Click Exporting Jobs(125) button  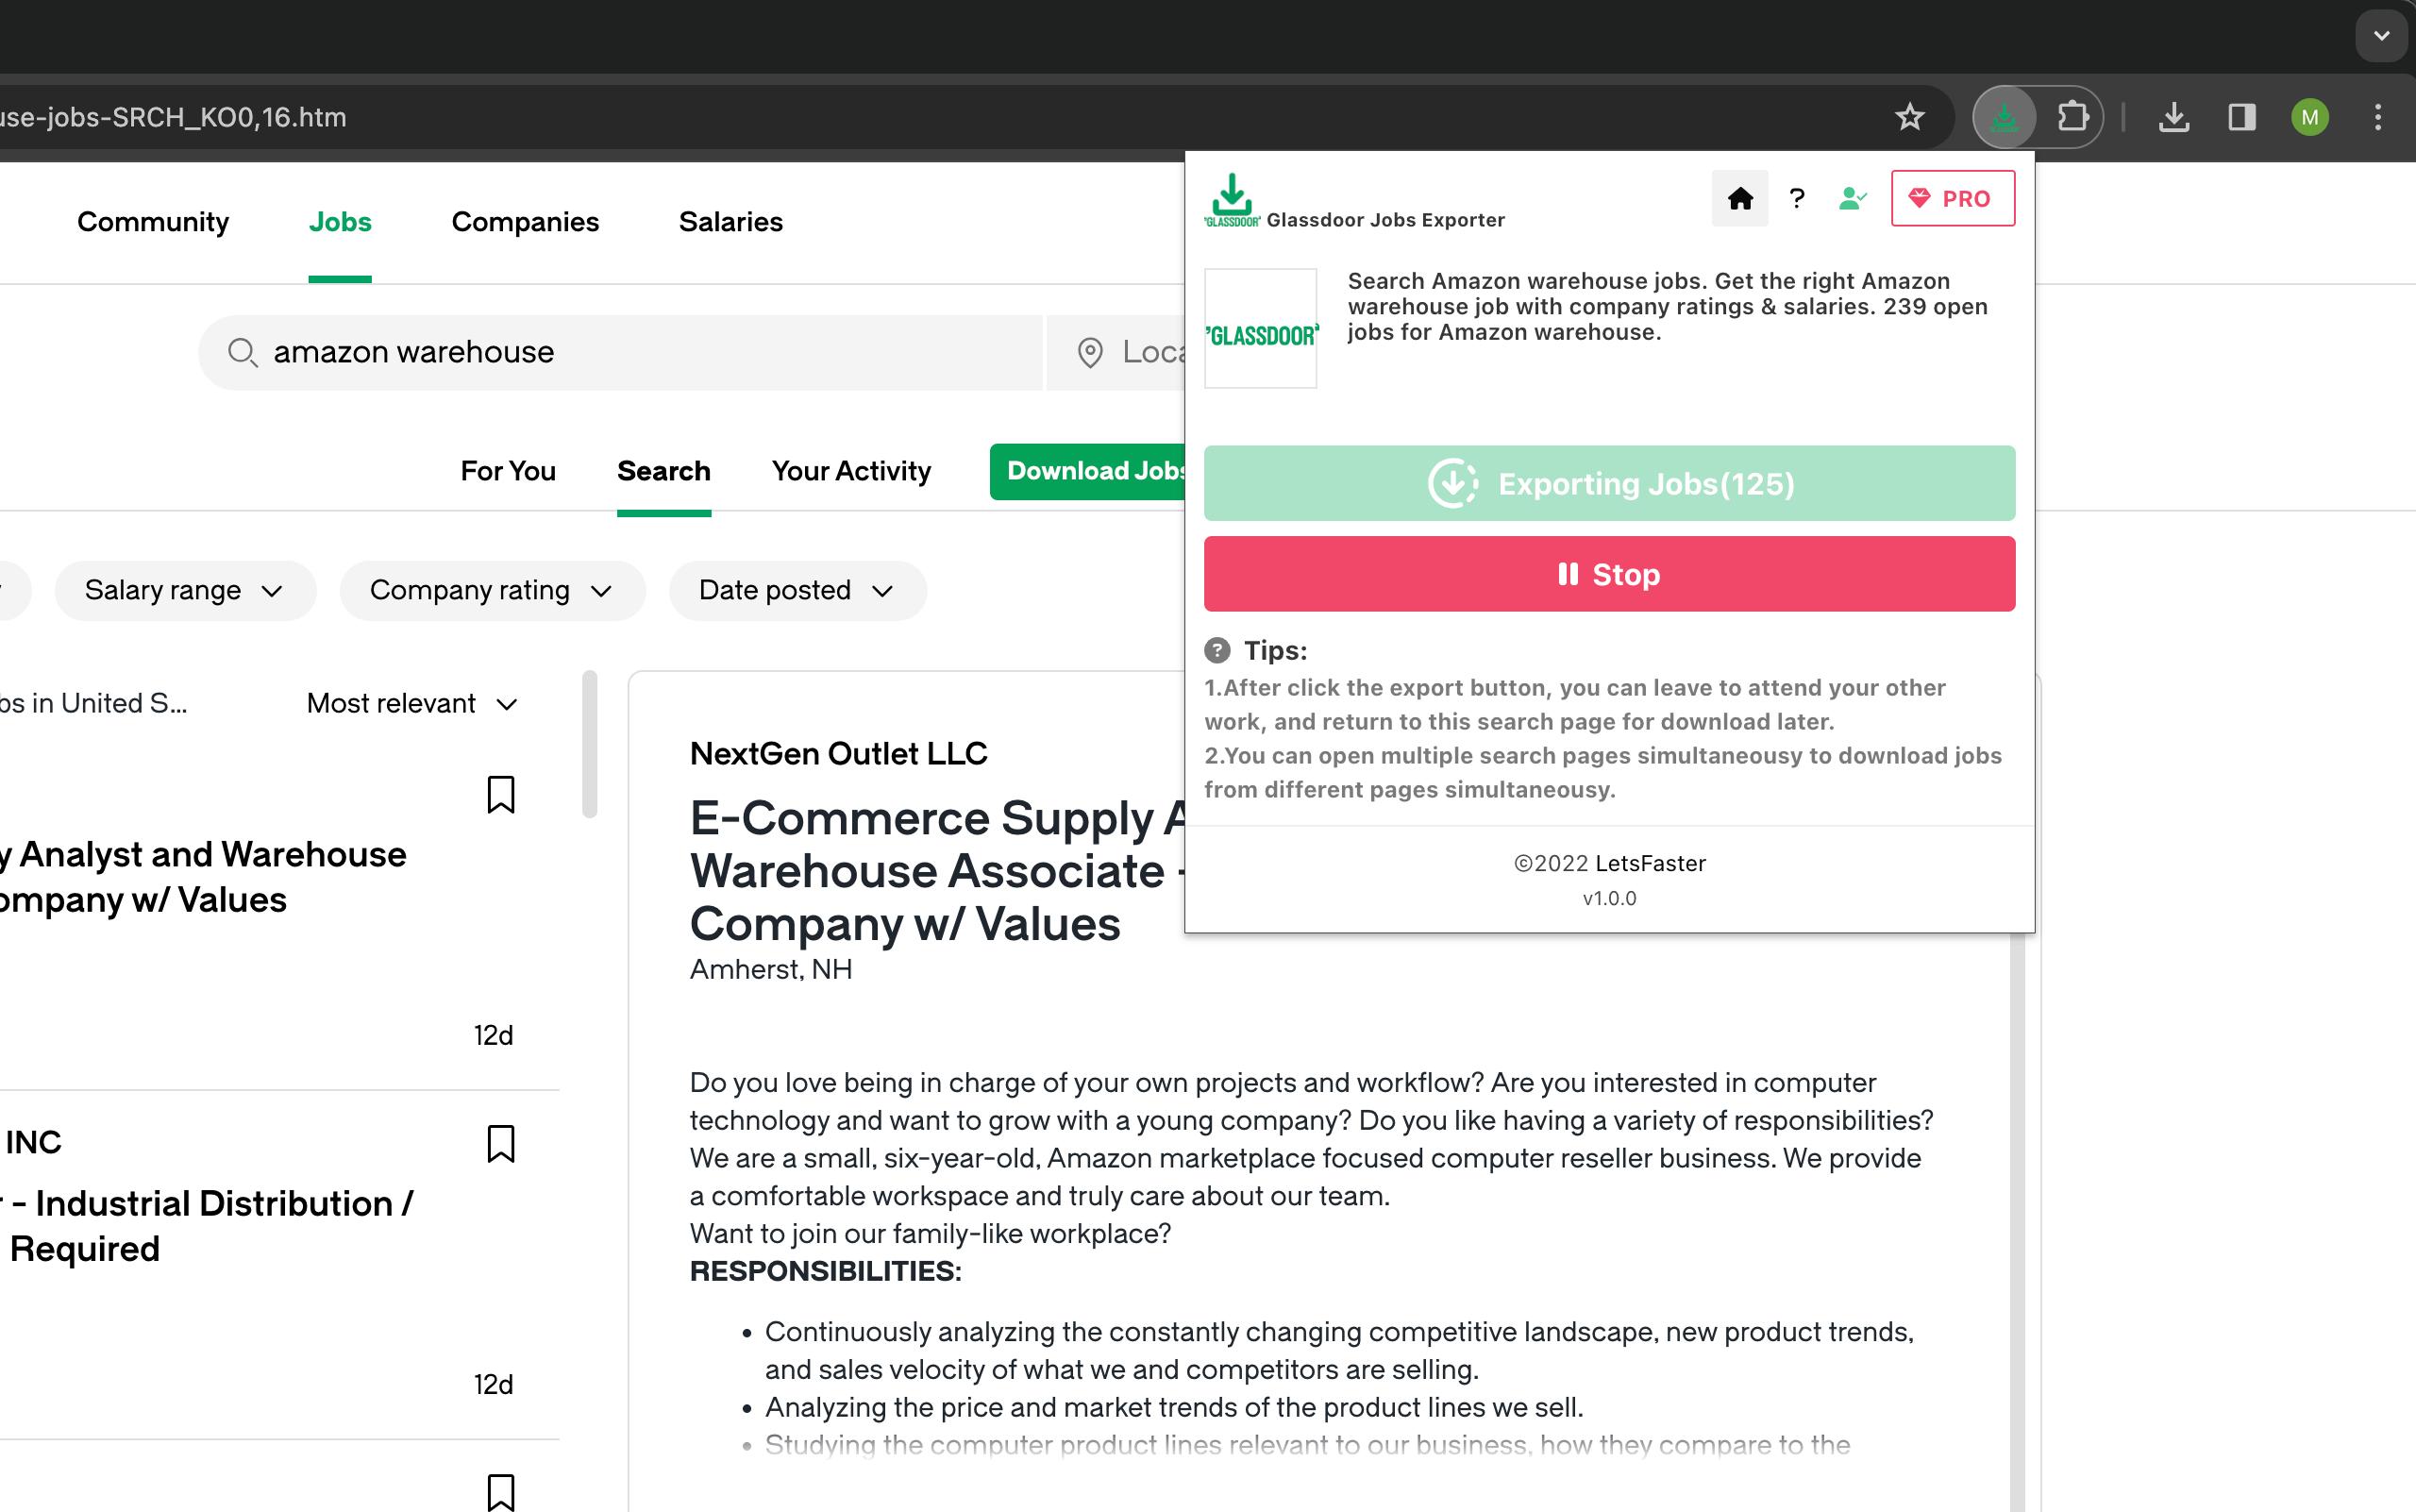[x=1609, y=483]
